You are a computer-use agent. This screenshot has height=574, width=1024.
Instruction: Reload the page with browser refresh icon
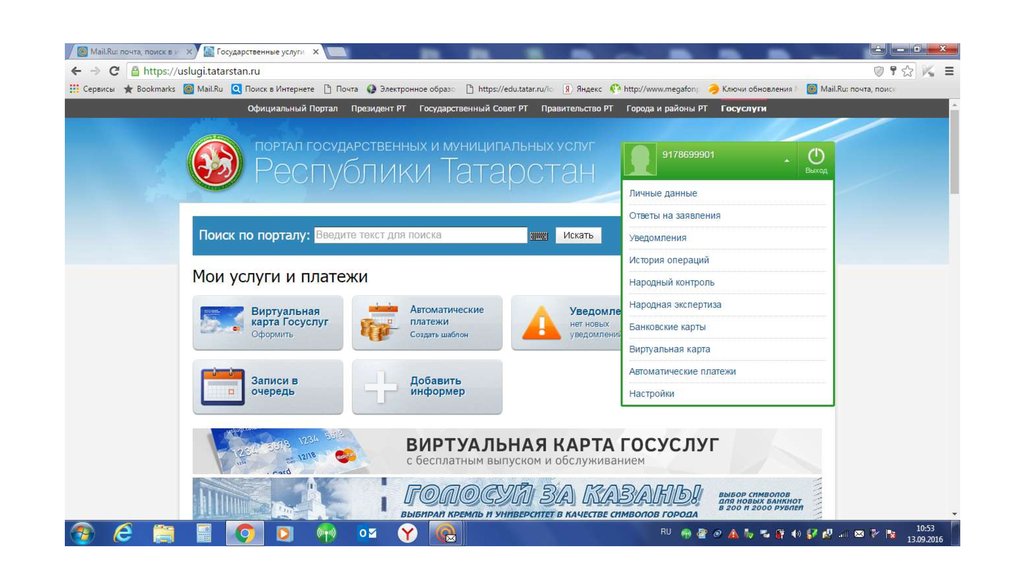tap(114, 71)
